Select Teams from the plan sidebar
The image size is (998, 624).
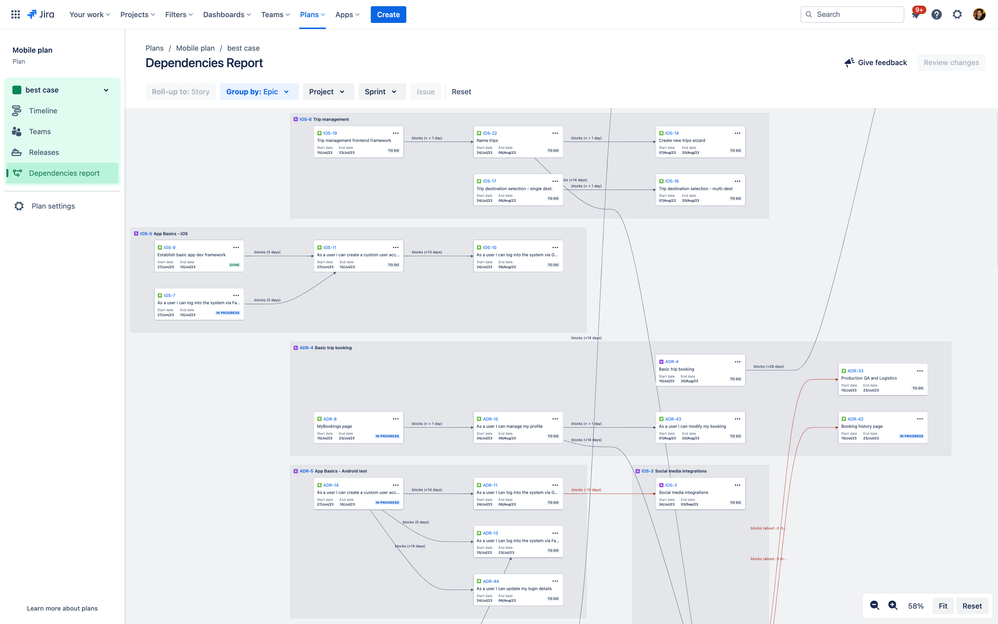[x=40, y=131]
